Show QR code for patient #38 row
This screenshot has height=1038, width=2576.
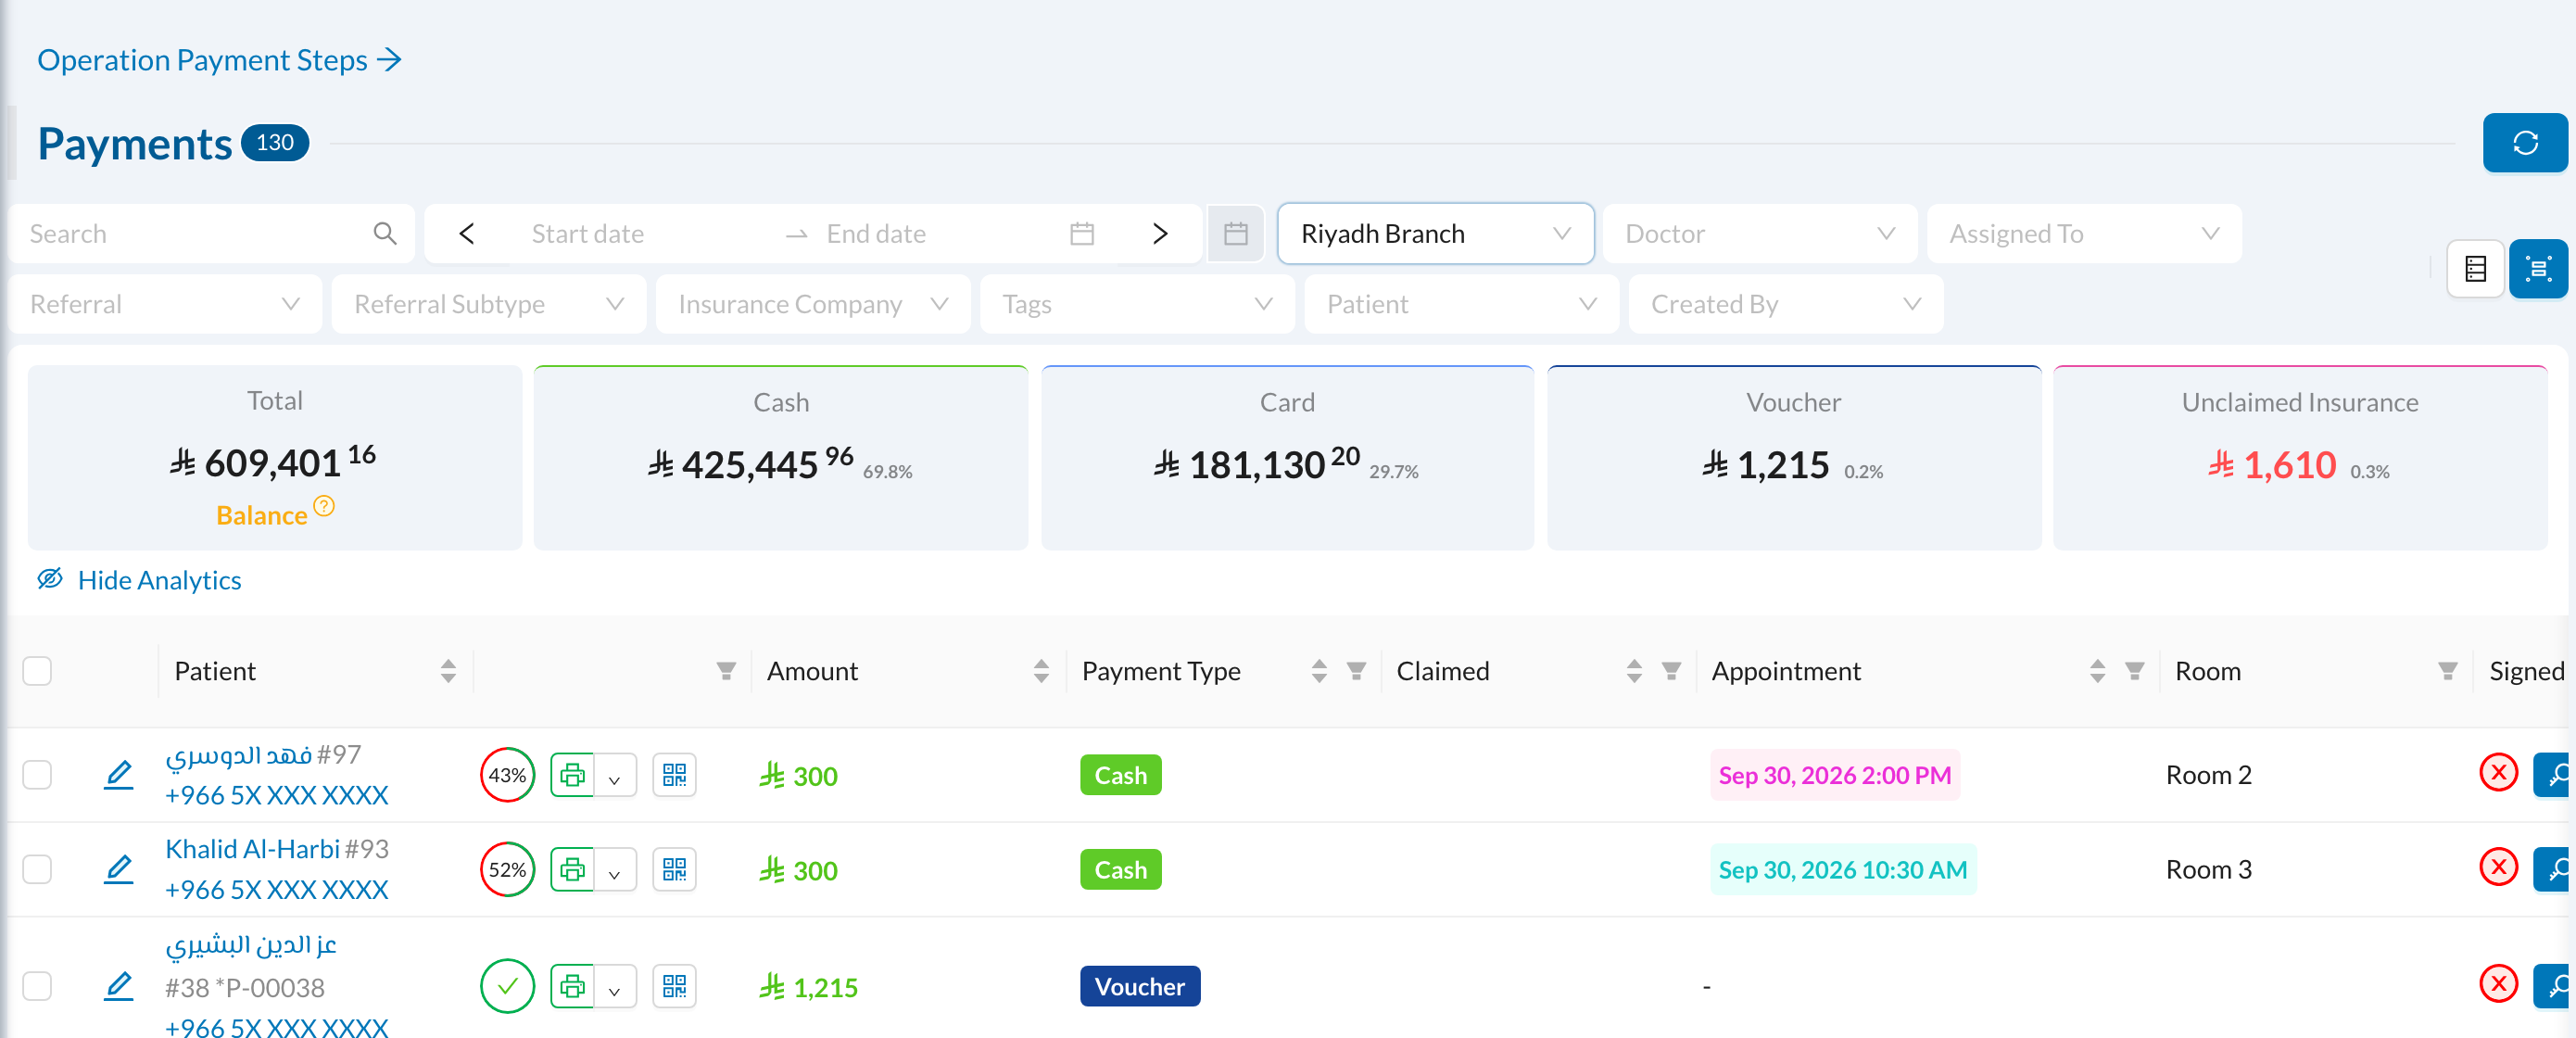pyautogui.click(x=675, y=987)
